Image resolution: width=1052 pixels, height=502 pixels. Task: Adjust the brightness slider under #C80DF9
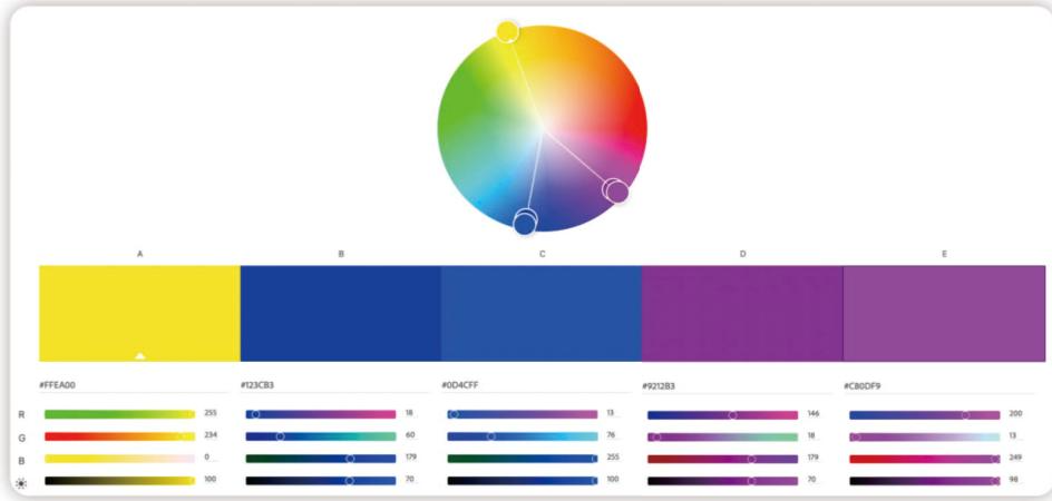click(925, 481)
